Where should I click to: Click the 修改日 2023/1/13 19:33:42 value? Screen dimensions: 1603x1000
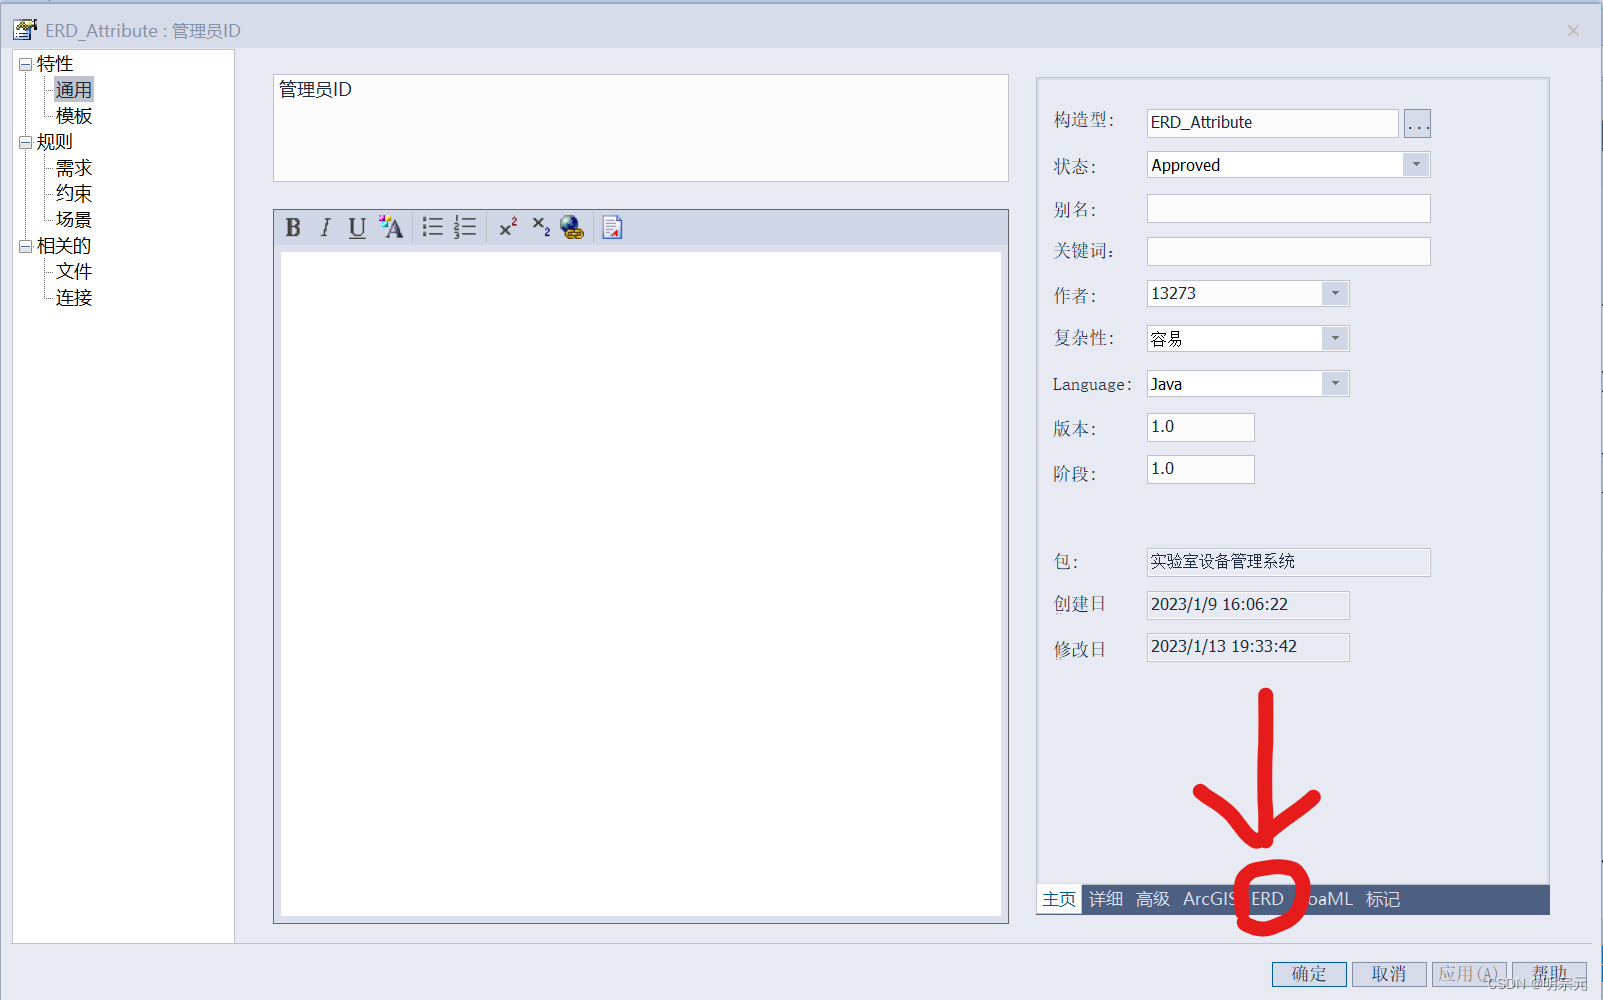1248,647
